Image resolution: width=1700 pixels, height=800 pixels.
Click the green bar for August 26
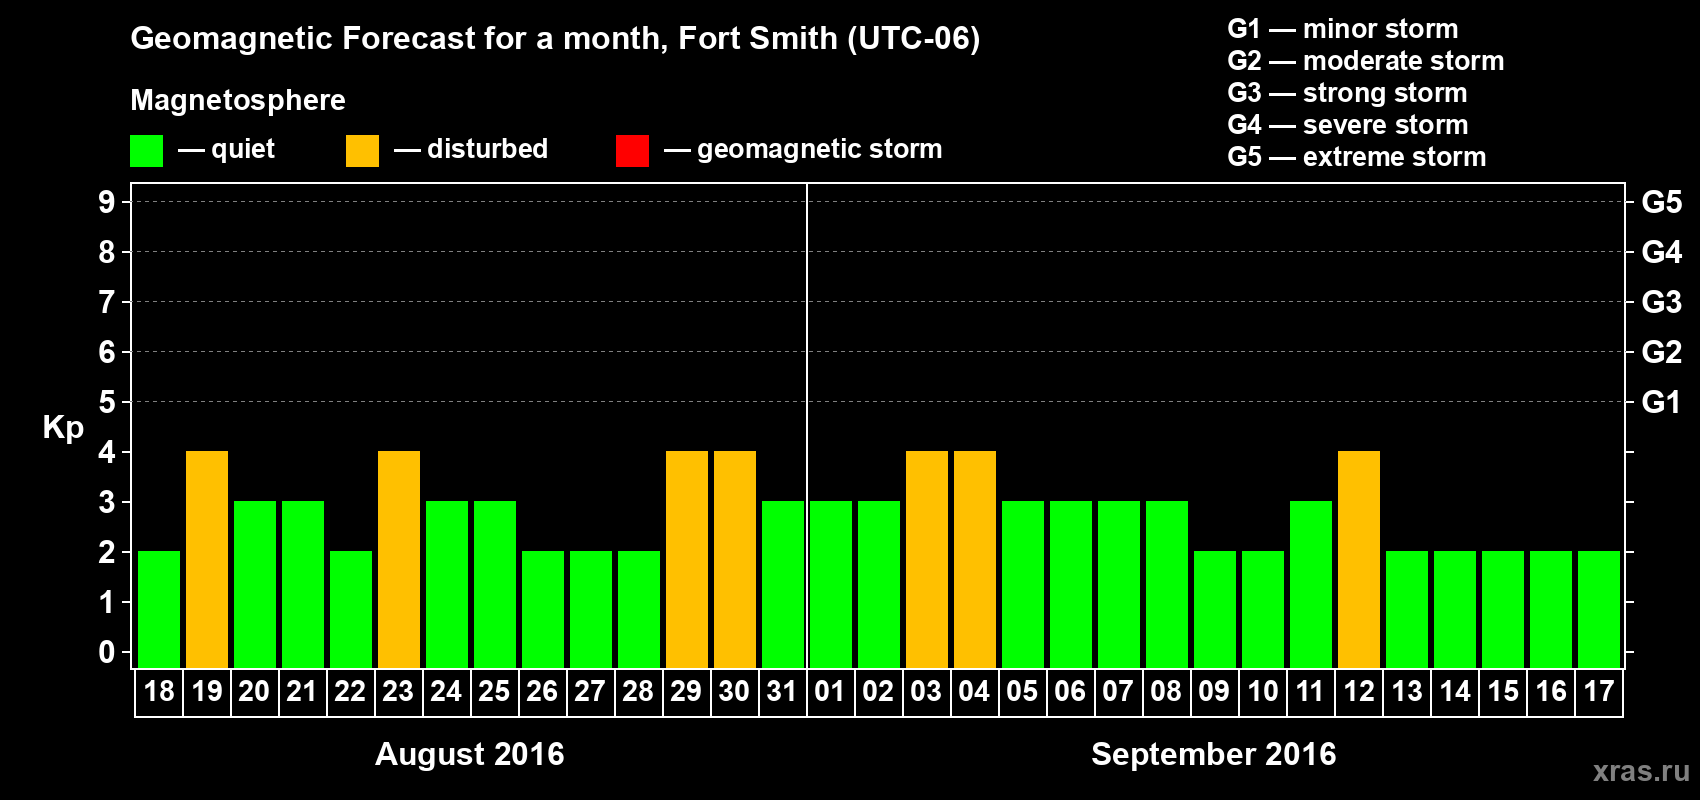click(543, 609)
